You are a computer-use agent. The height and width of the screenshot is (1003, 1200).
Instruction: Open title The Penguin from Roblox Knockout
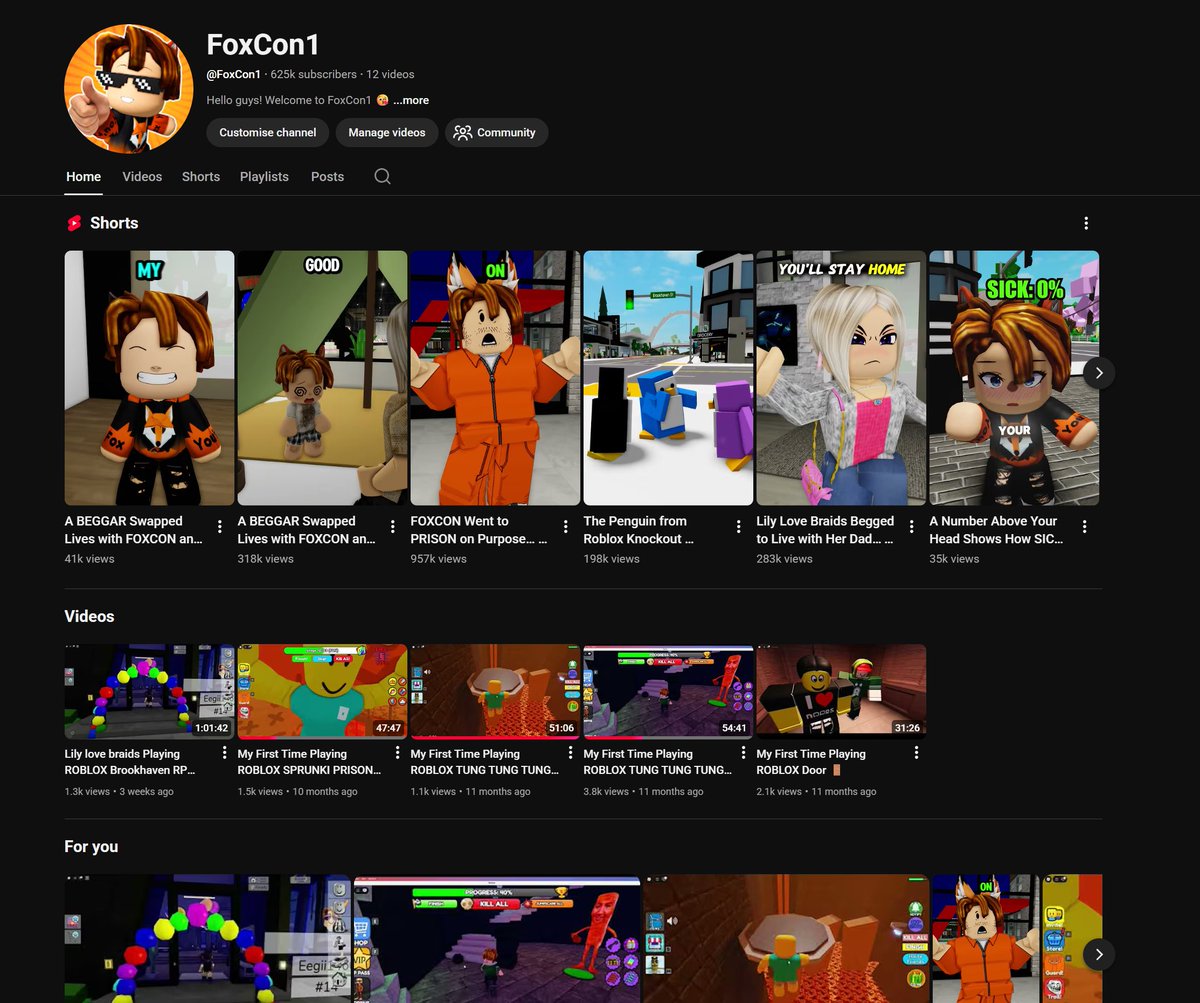(639, 530)
